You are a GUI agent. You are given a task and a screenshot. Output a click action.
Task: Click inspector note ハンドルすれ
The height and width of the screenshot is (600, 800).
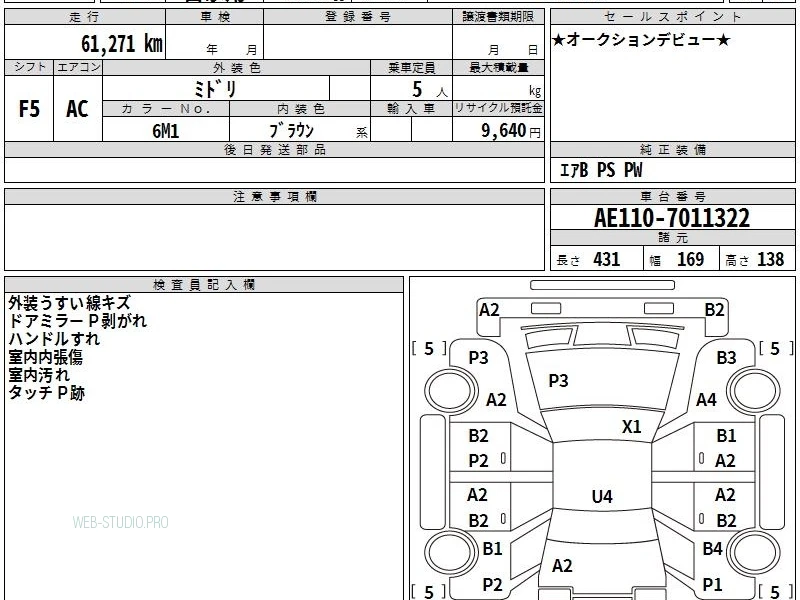click(x=54, y=339)
